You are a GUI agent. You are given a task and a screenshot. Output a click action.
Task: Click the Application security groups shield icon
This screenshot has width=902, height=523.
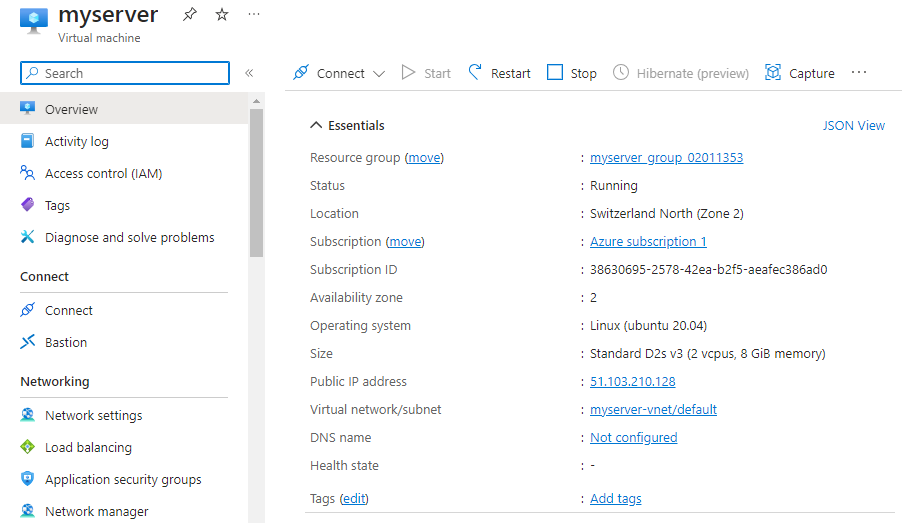pyautogui.click(x=28, y=479)
